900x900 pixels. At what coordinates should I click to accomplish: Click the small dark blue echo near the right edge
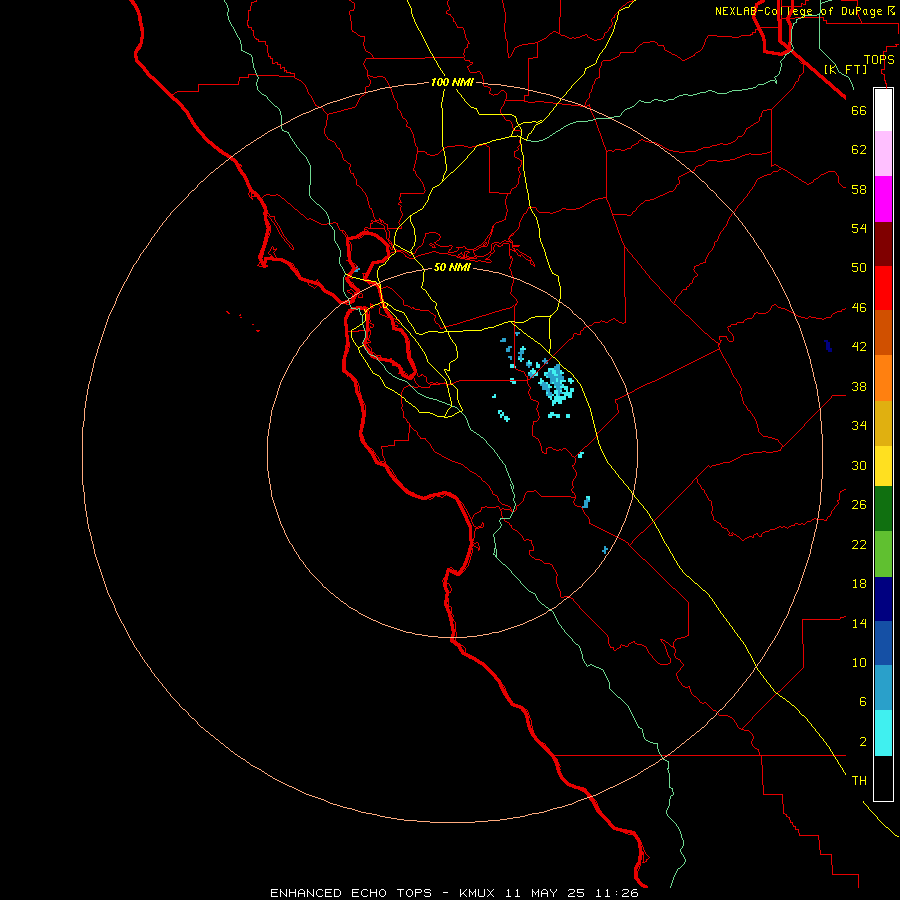pyautogui.click(x=828, y=346)
